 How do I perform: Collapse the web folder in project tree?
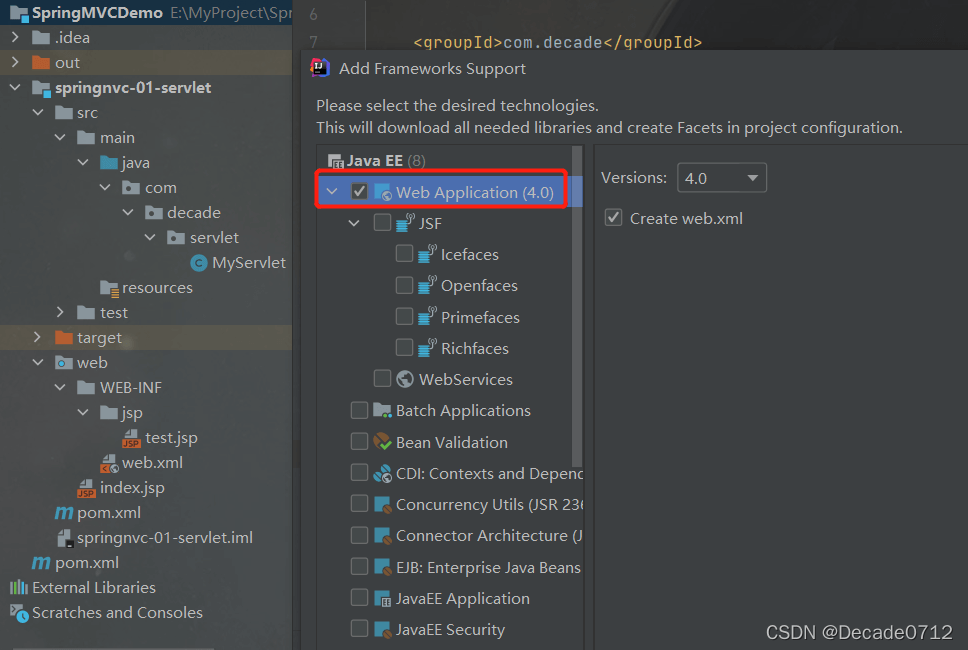[x=38, y=362]
